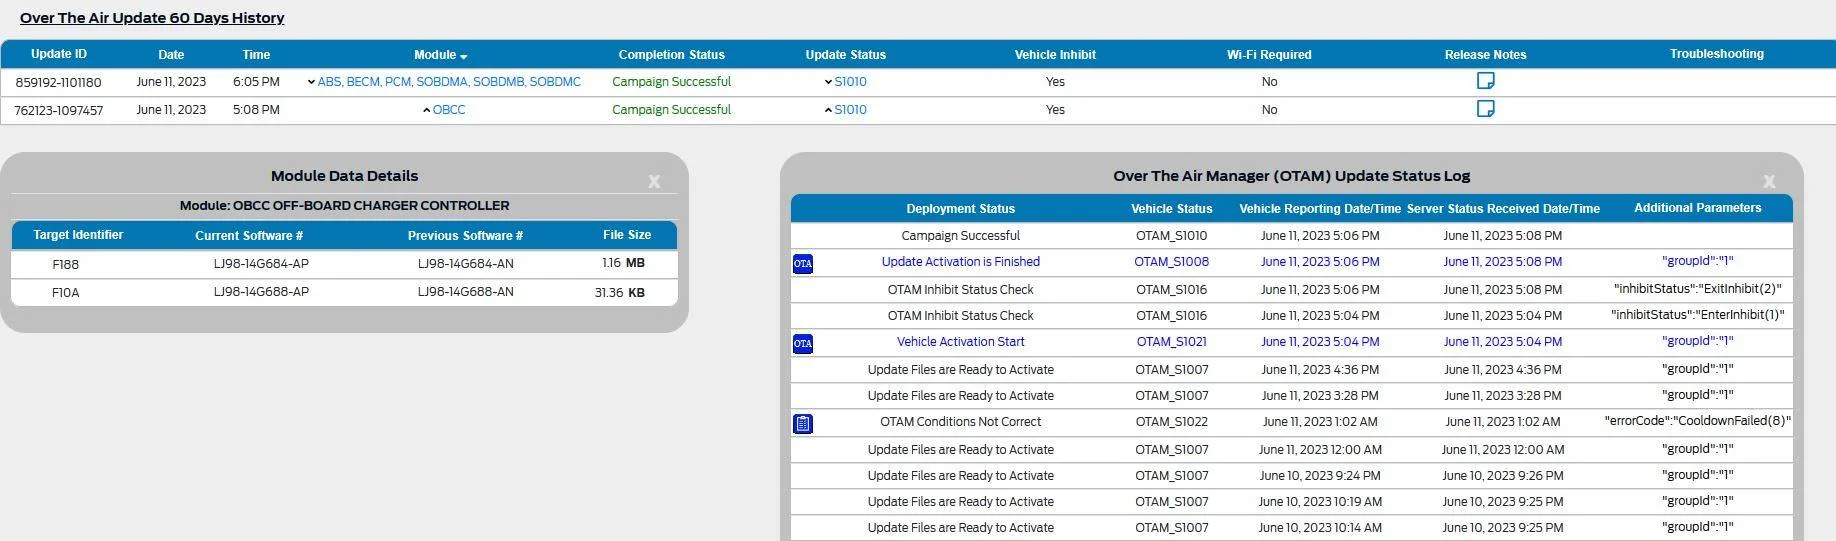This screenshot has width=1836, height=541.
Task: Select target identifier F188
Action: [66, 265]
